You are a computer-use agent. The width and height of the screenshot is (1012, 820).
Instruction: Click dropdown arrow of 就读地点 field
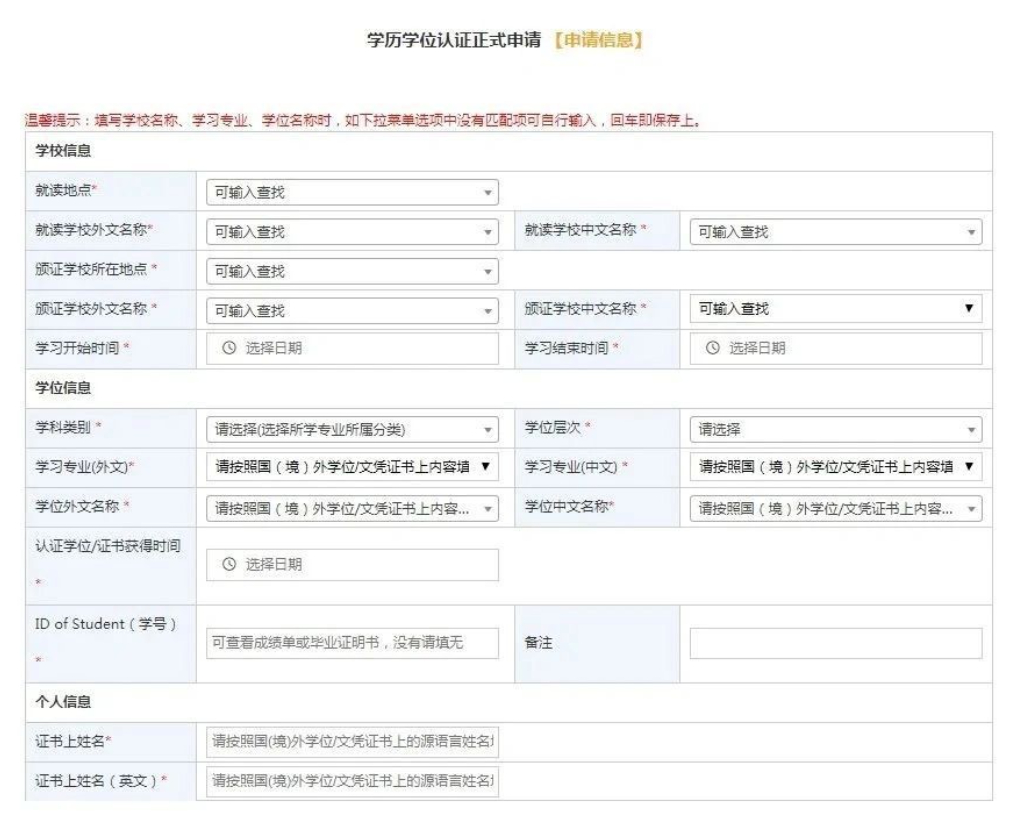[x=487, y=192]
